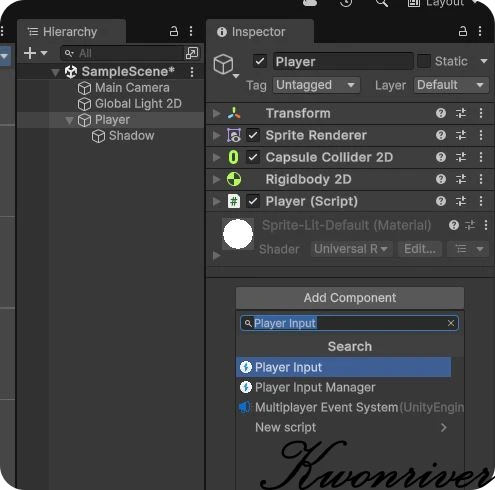Collapse the SampleScene tree node
495x490 pixels.
click(55, 72)
